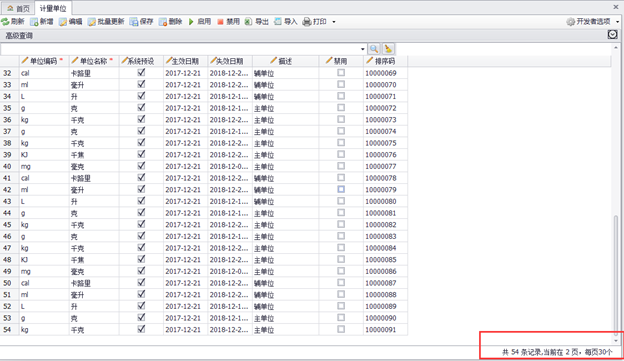Click the green 启用 enable icon

191,21
